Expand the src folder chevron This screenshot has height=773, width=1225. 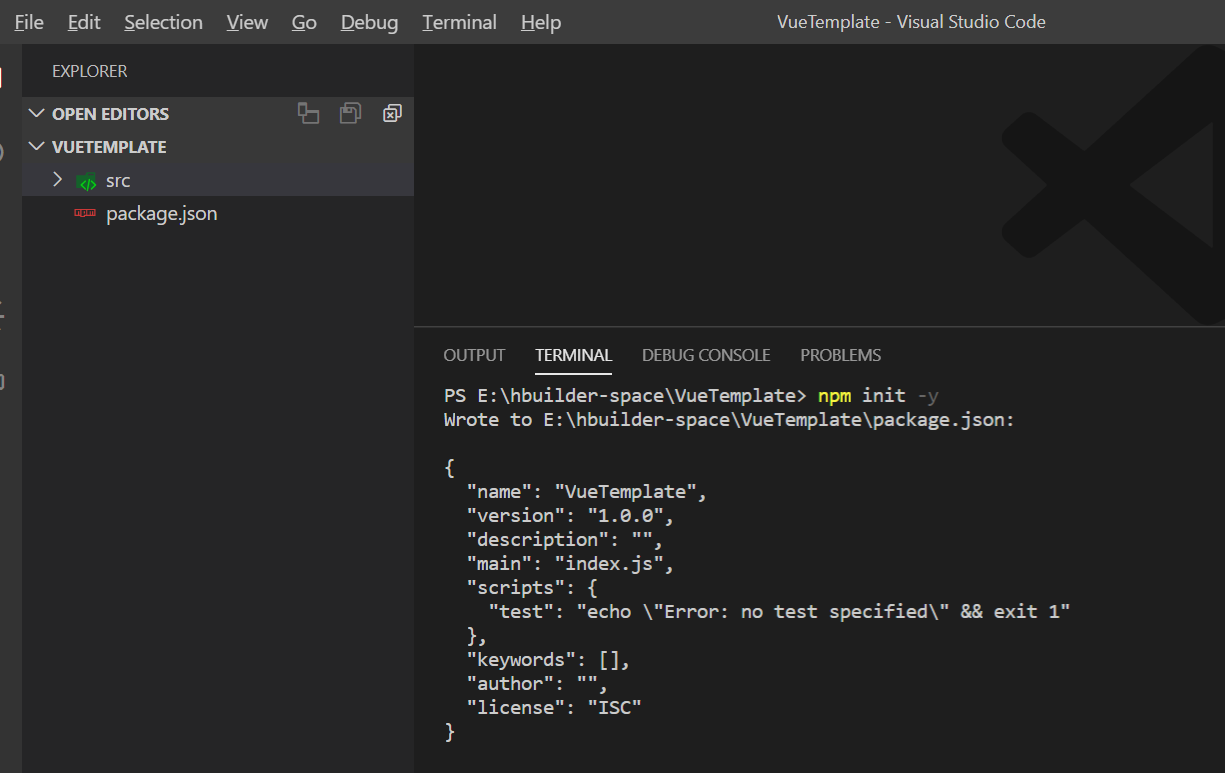(58, 180)
